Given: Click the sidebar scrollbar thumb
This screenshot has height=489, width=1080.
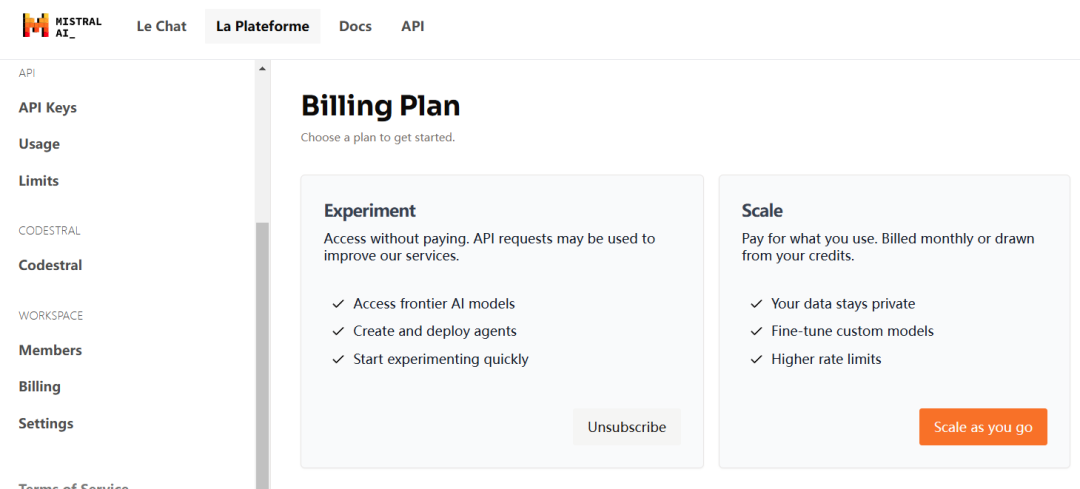Looking at the screenshot, I should (x=262, y=355).
